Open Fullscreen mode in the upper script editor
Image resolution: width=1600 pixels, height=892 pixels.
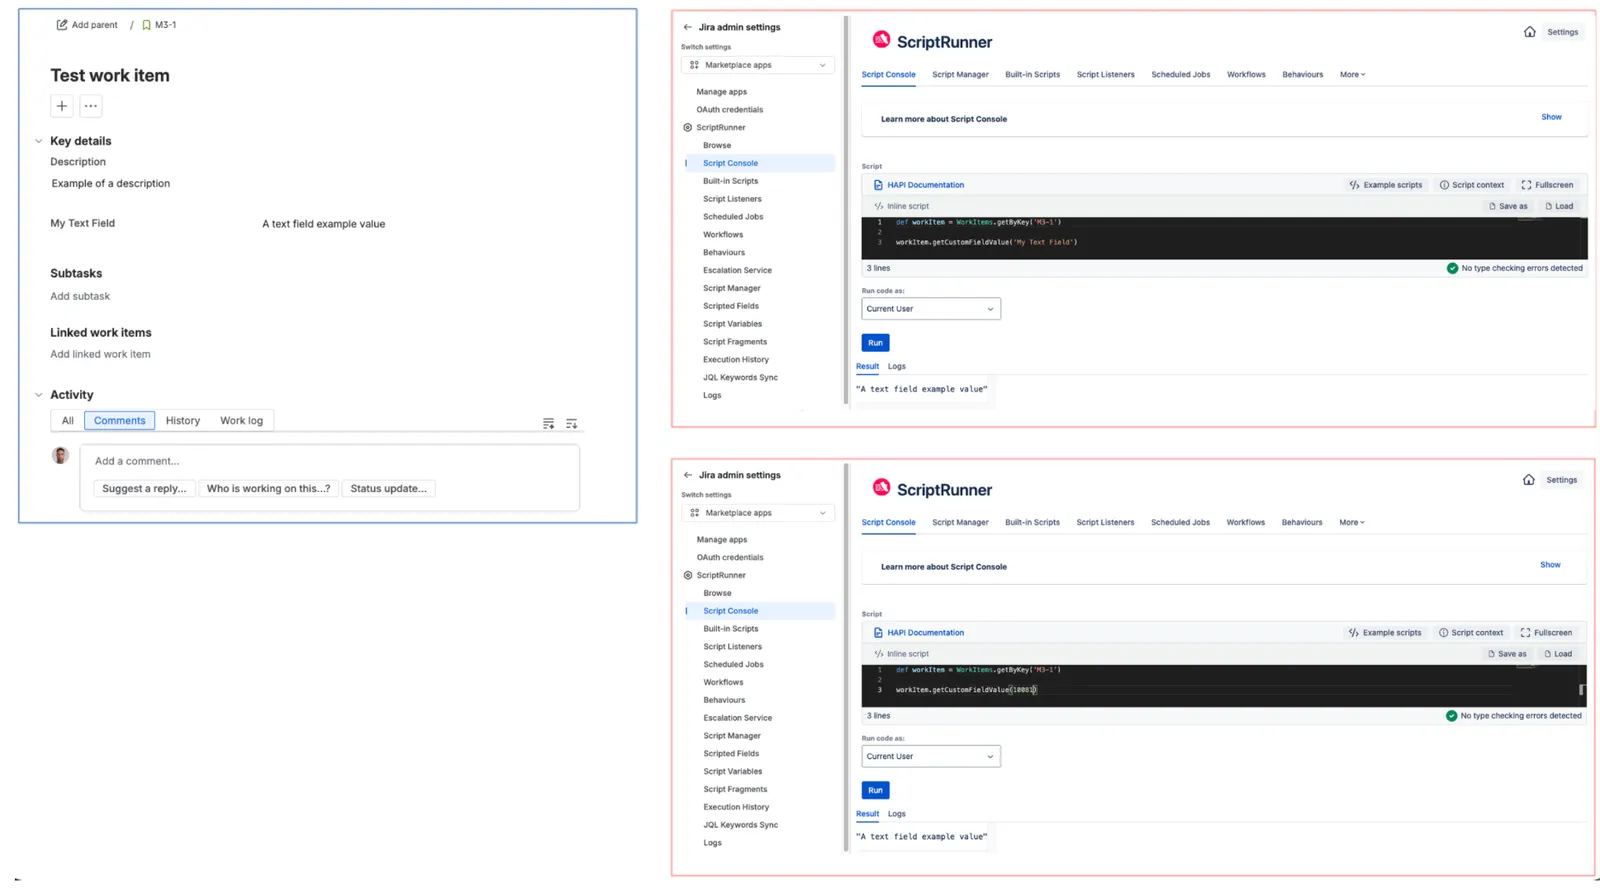coord(1547,185)
